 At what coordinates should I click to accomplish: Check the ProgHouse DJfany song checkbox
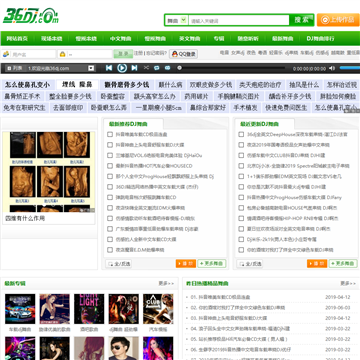point(241,197)
